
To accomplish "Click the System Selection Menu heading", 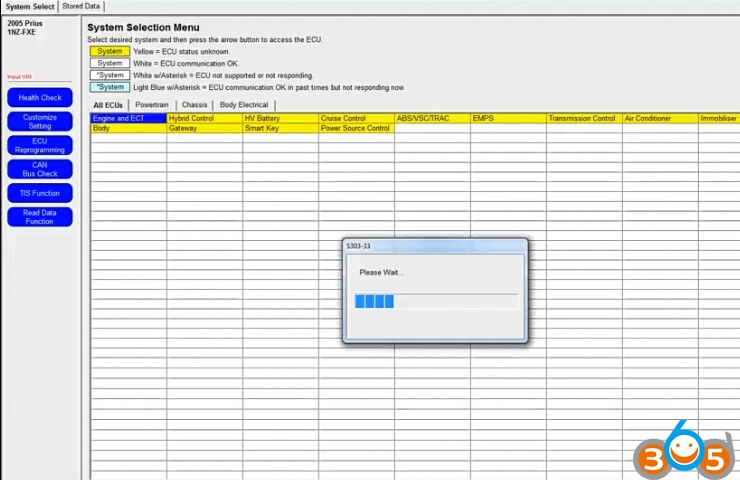I will pyautogui.click(x=143, y=27).
